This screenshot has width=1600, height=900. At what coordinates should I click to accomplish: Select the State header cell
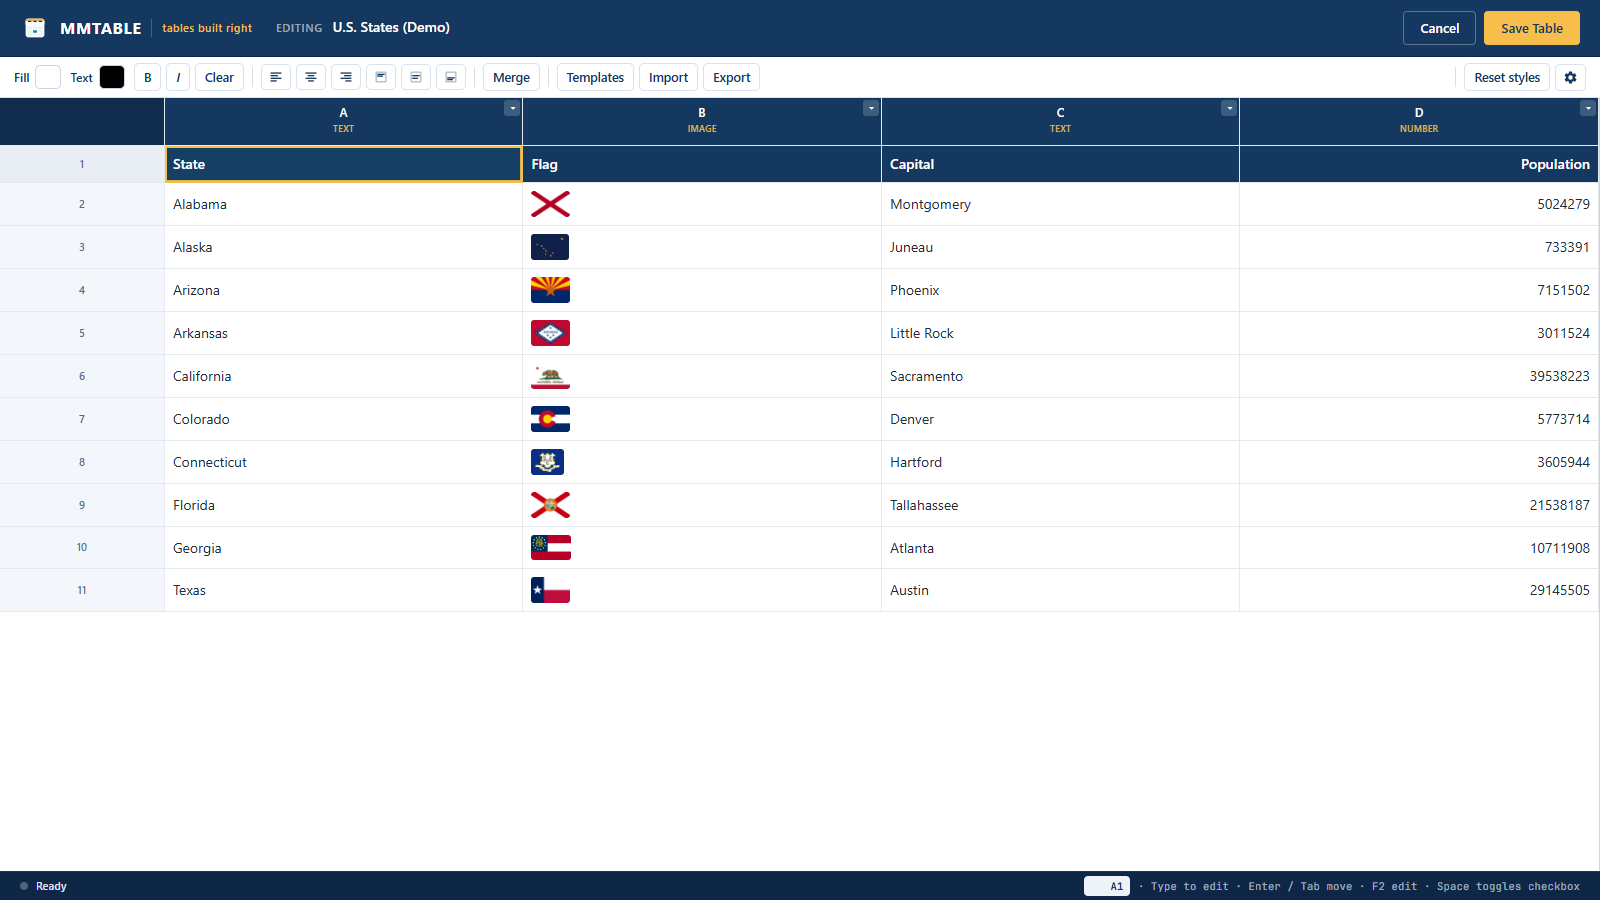pyautogui.click(x=343, y=164)
